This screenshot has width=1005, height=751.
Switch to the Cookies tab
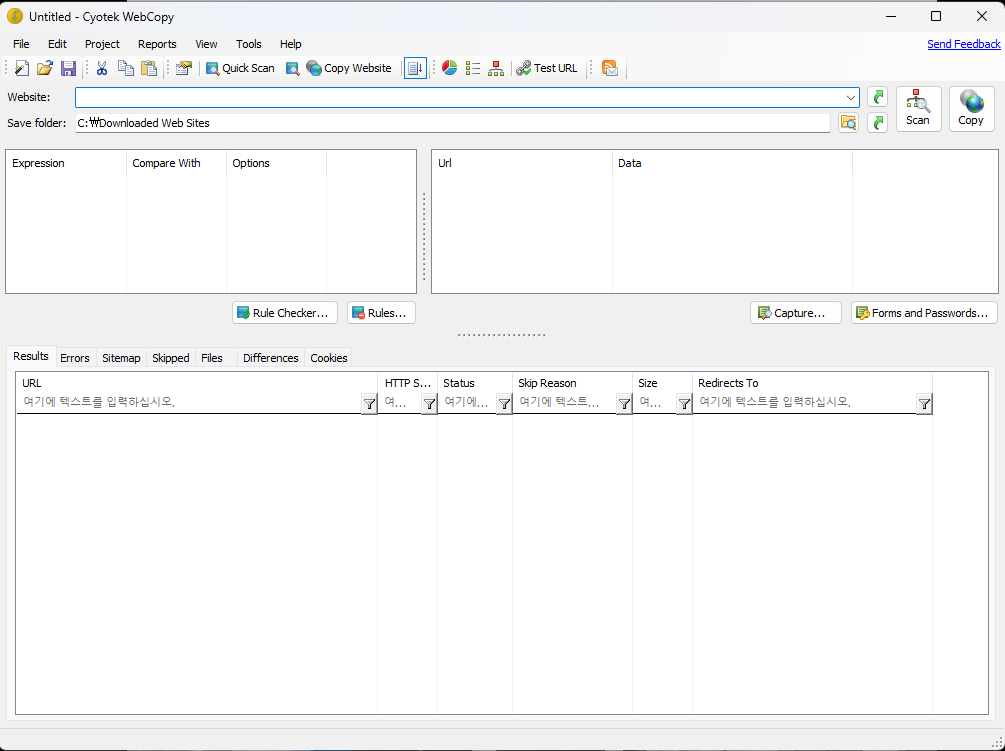tap(329, 358)
